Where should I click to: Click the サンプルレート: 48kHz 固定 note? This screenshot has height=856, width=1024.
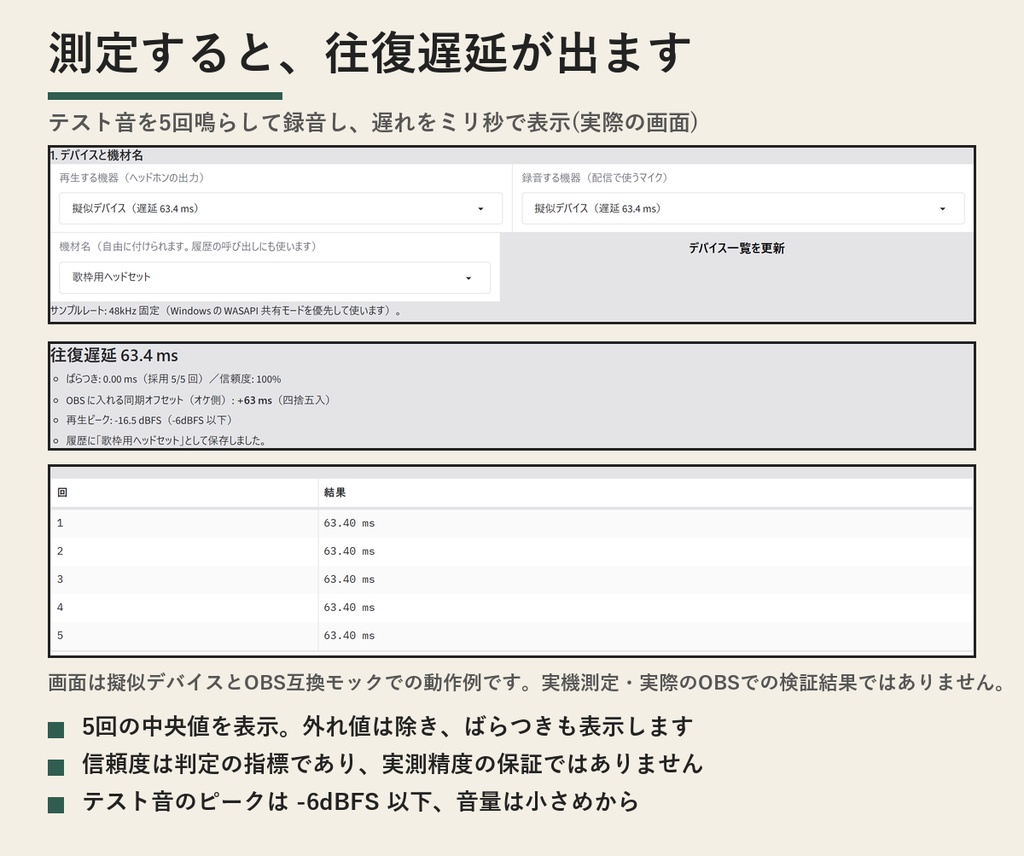225,311
